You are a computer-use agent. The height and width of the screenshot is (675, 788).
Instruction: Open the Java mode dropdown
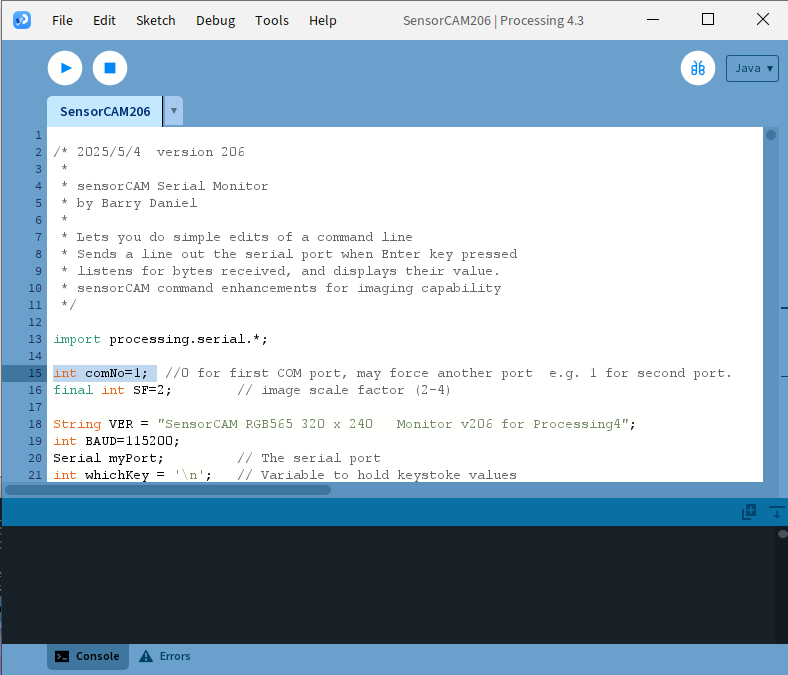752,68
